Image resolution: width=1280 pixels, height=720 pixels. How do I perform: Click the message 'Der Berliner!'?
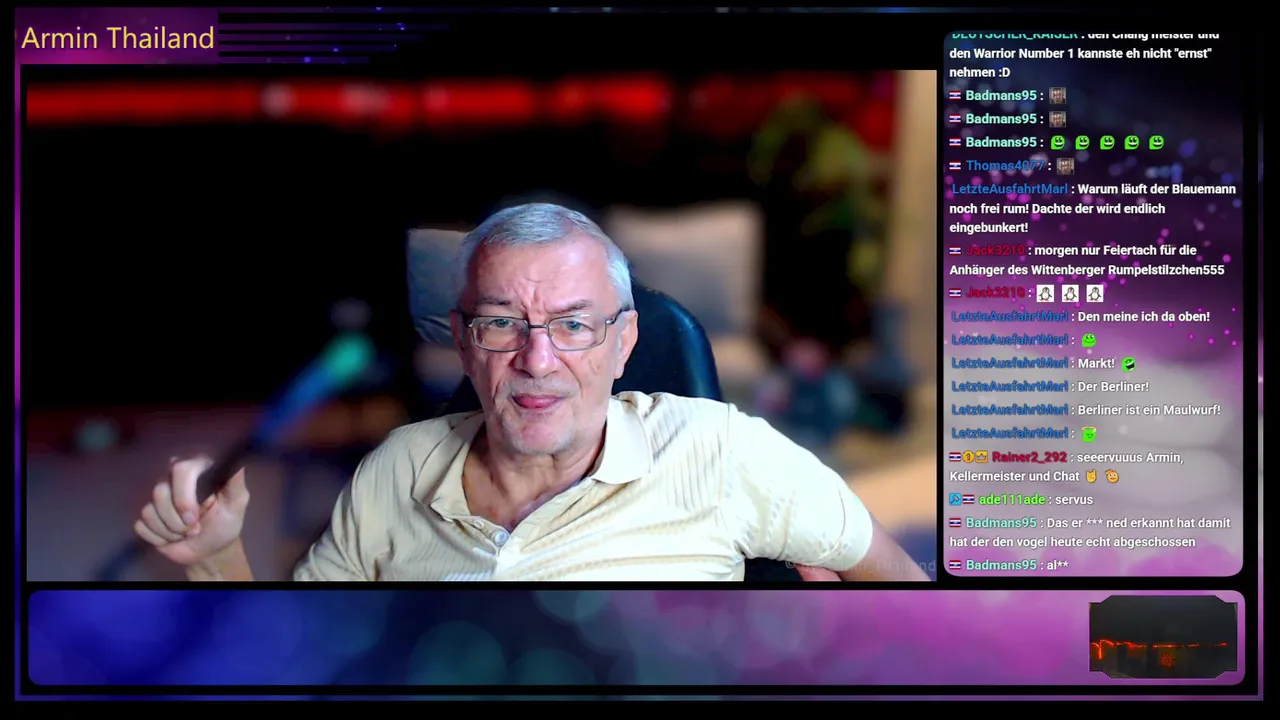point(1113,386)
